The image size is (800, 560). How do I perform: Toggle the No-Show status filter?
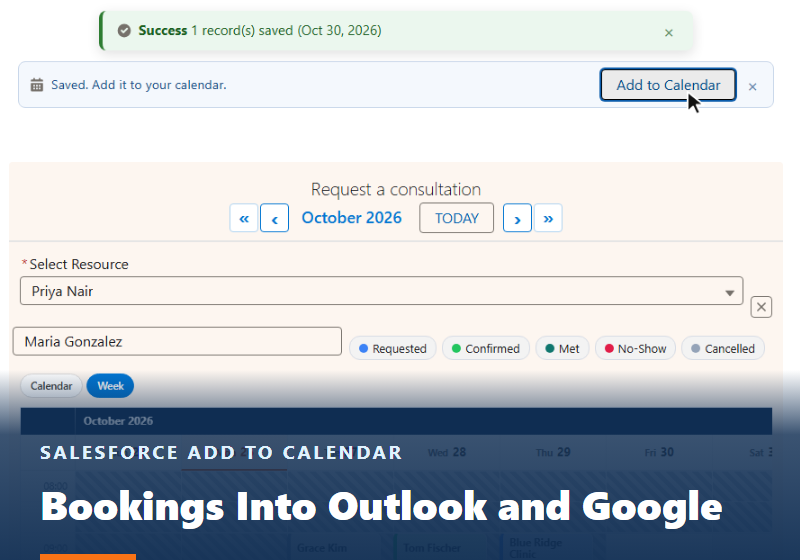click(x=635, y=348)
